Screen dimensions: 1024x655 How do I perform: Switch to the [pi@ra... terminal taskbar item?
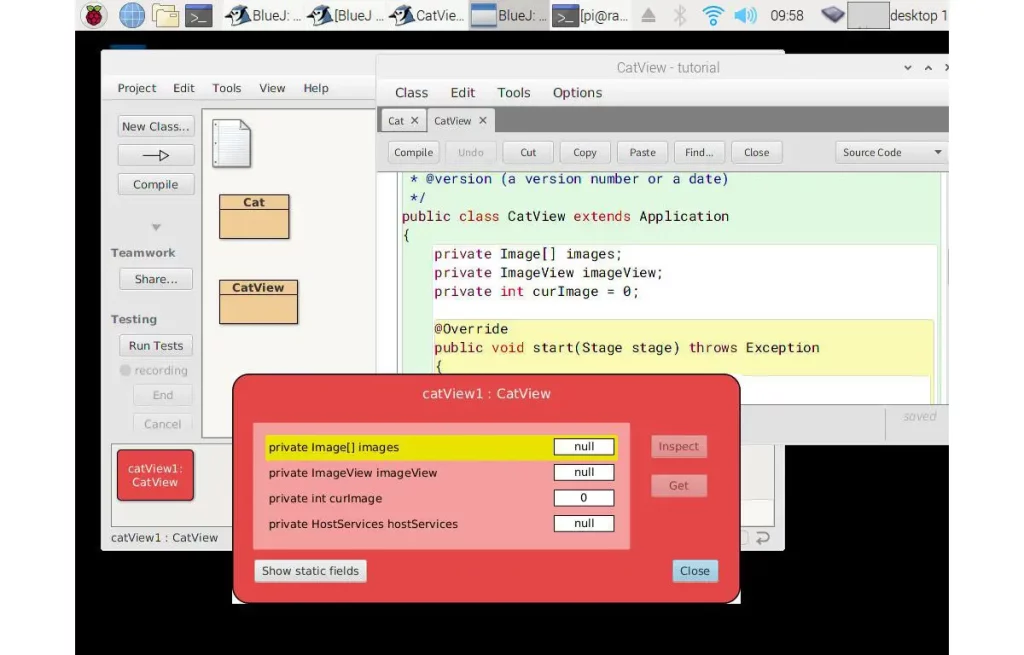point(590,15)
